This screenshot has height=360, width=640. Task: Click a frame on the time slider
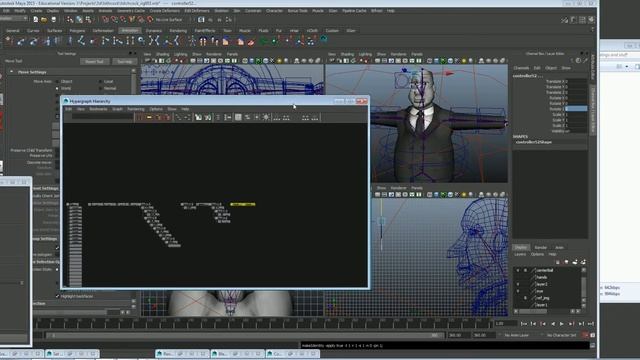click(263, 324)
